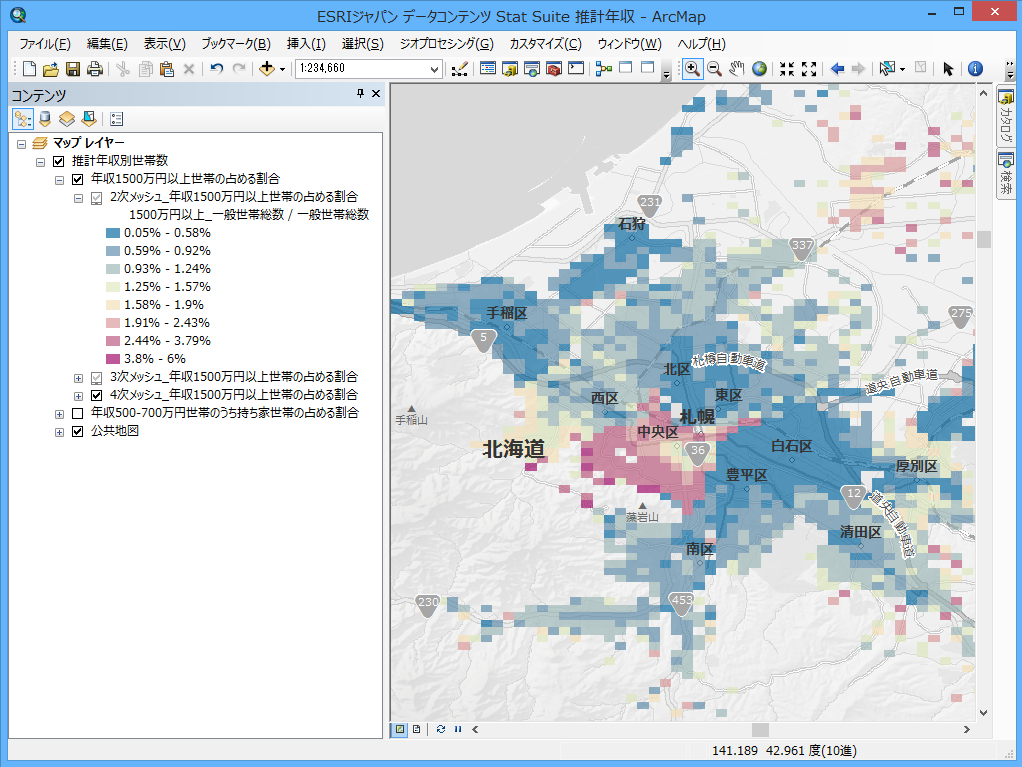Launch the ModelBuilder window

(x=604, y=68)
